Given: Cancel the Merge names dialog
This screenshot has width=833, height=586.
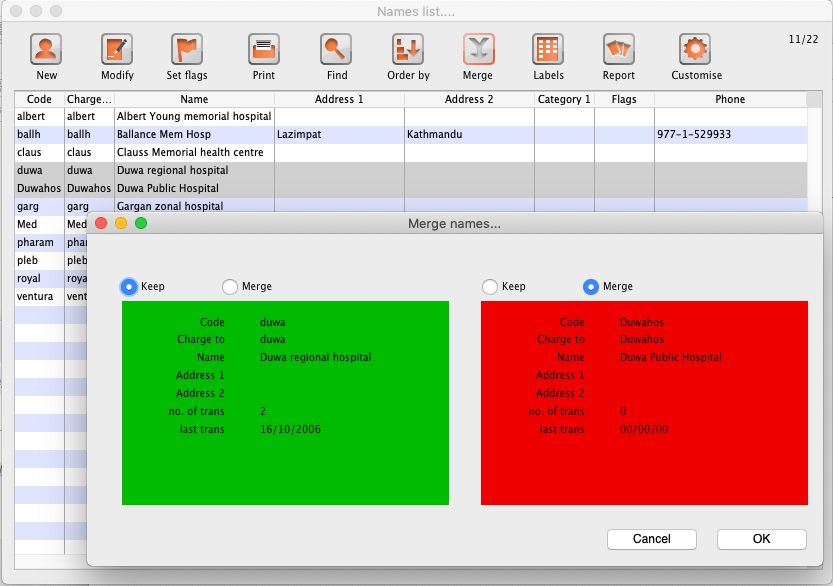Looking at the screenshot, I should pos(651,539).
